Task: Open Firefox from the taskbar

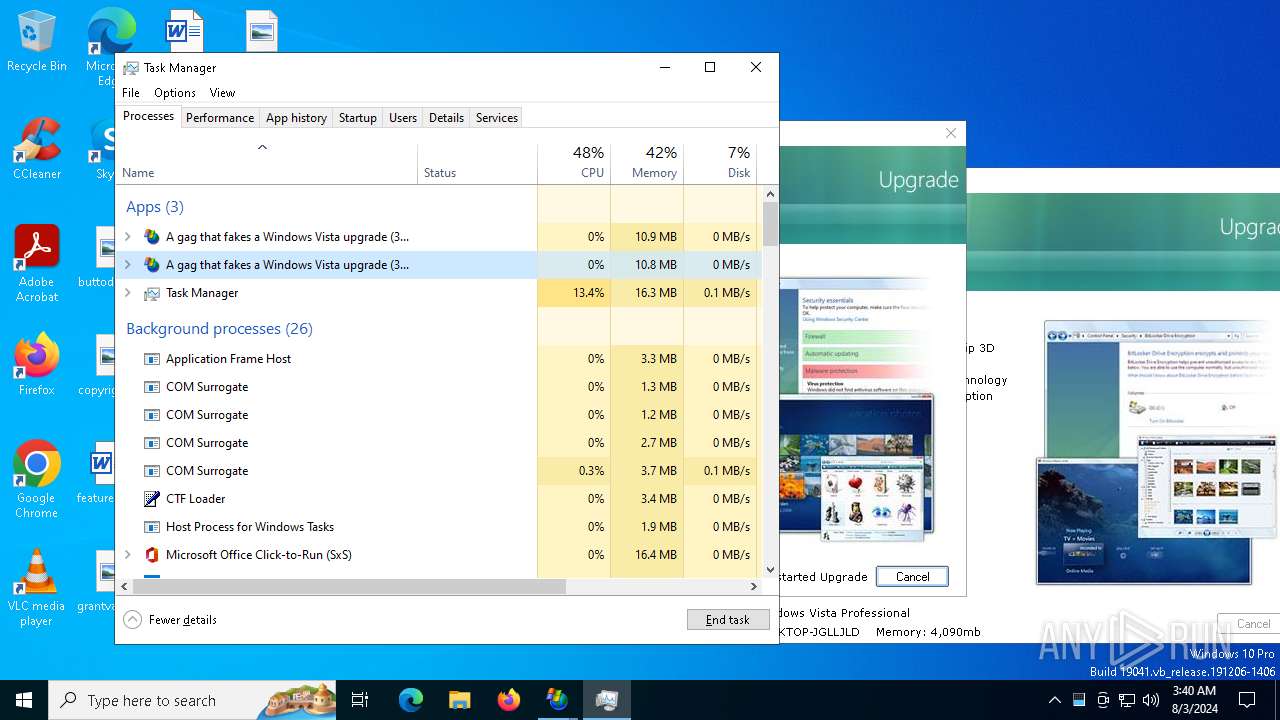Action: [x=508, y=700]
